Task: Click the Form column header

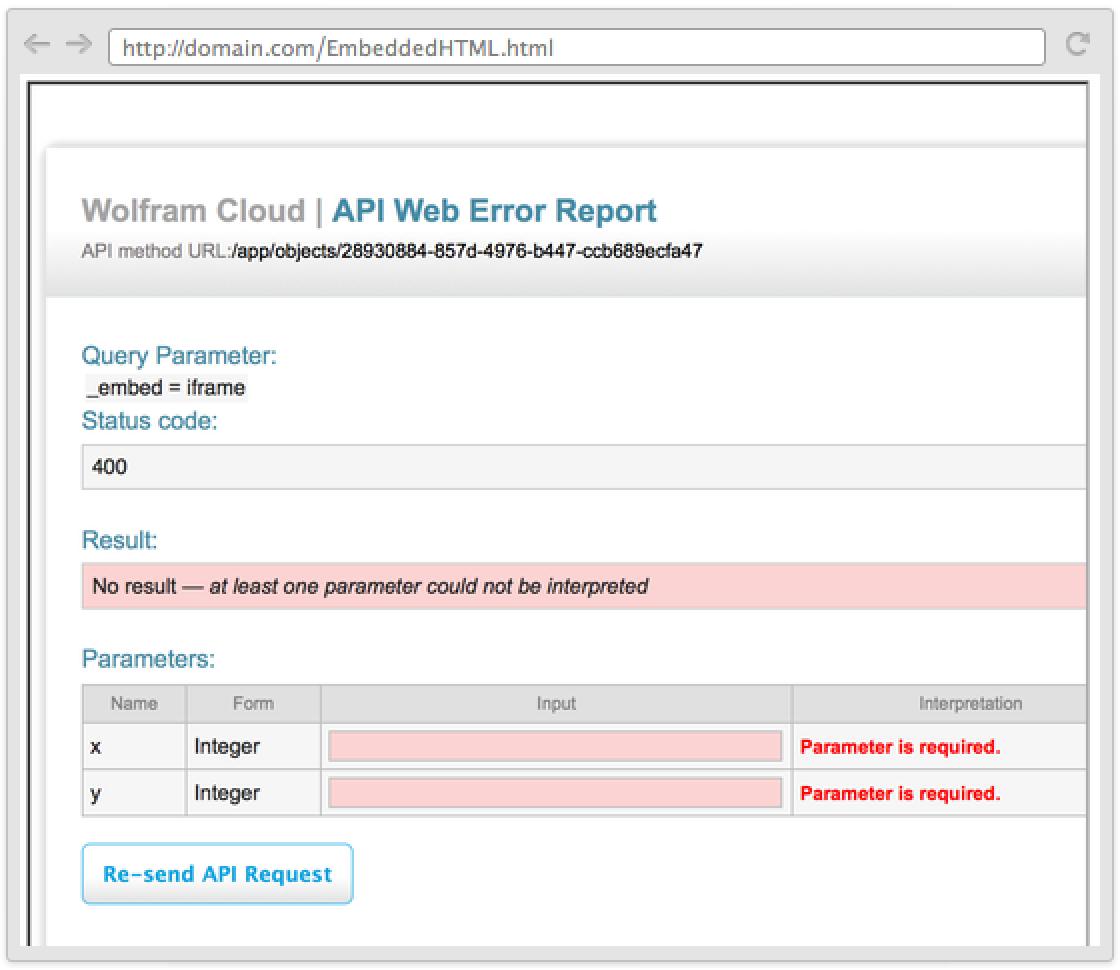Action: pos(253,704)
